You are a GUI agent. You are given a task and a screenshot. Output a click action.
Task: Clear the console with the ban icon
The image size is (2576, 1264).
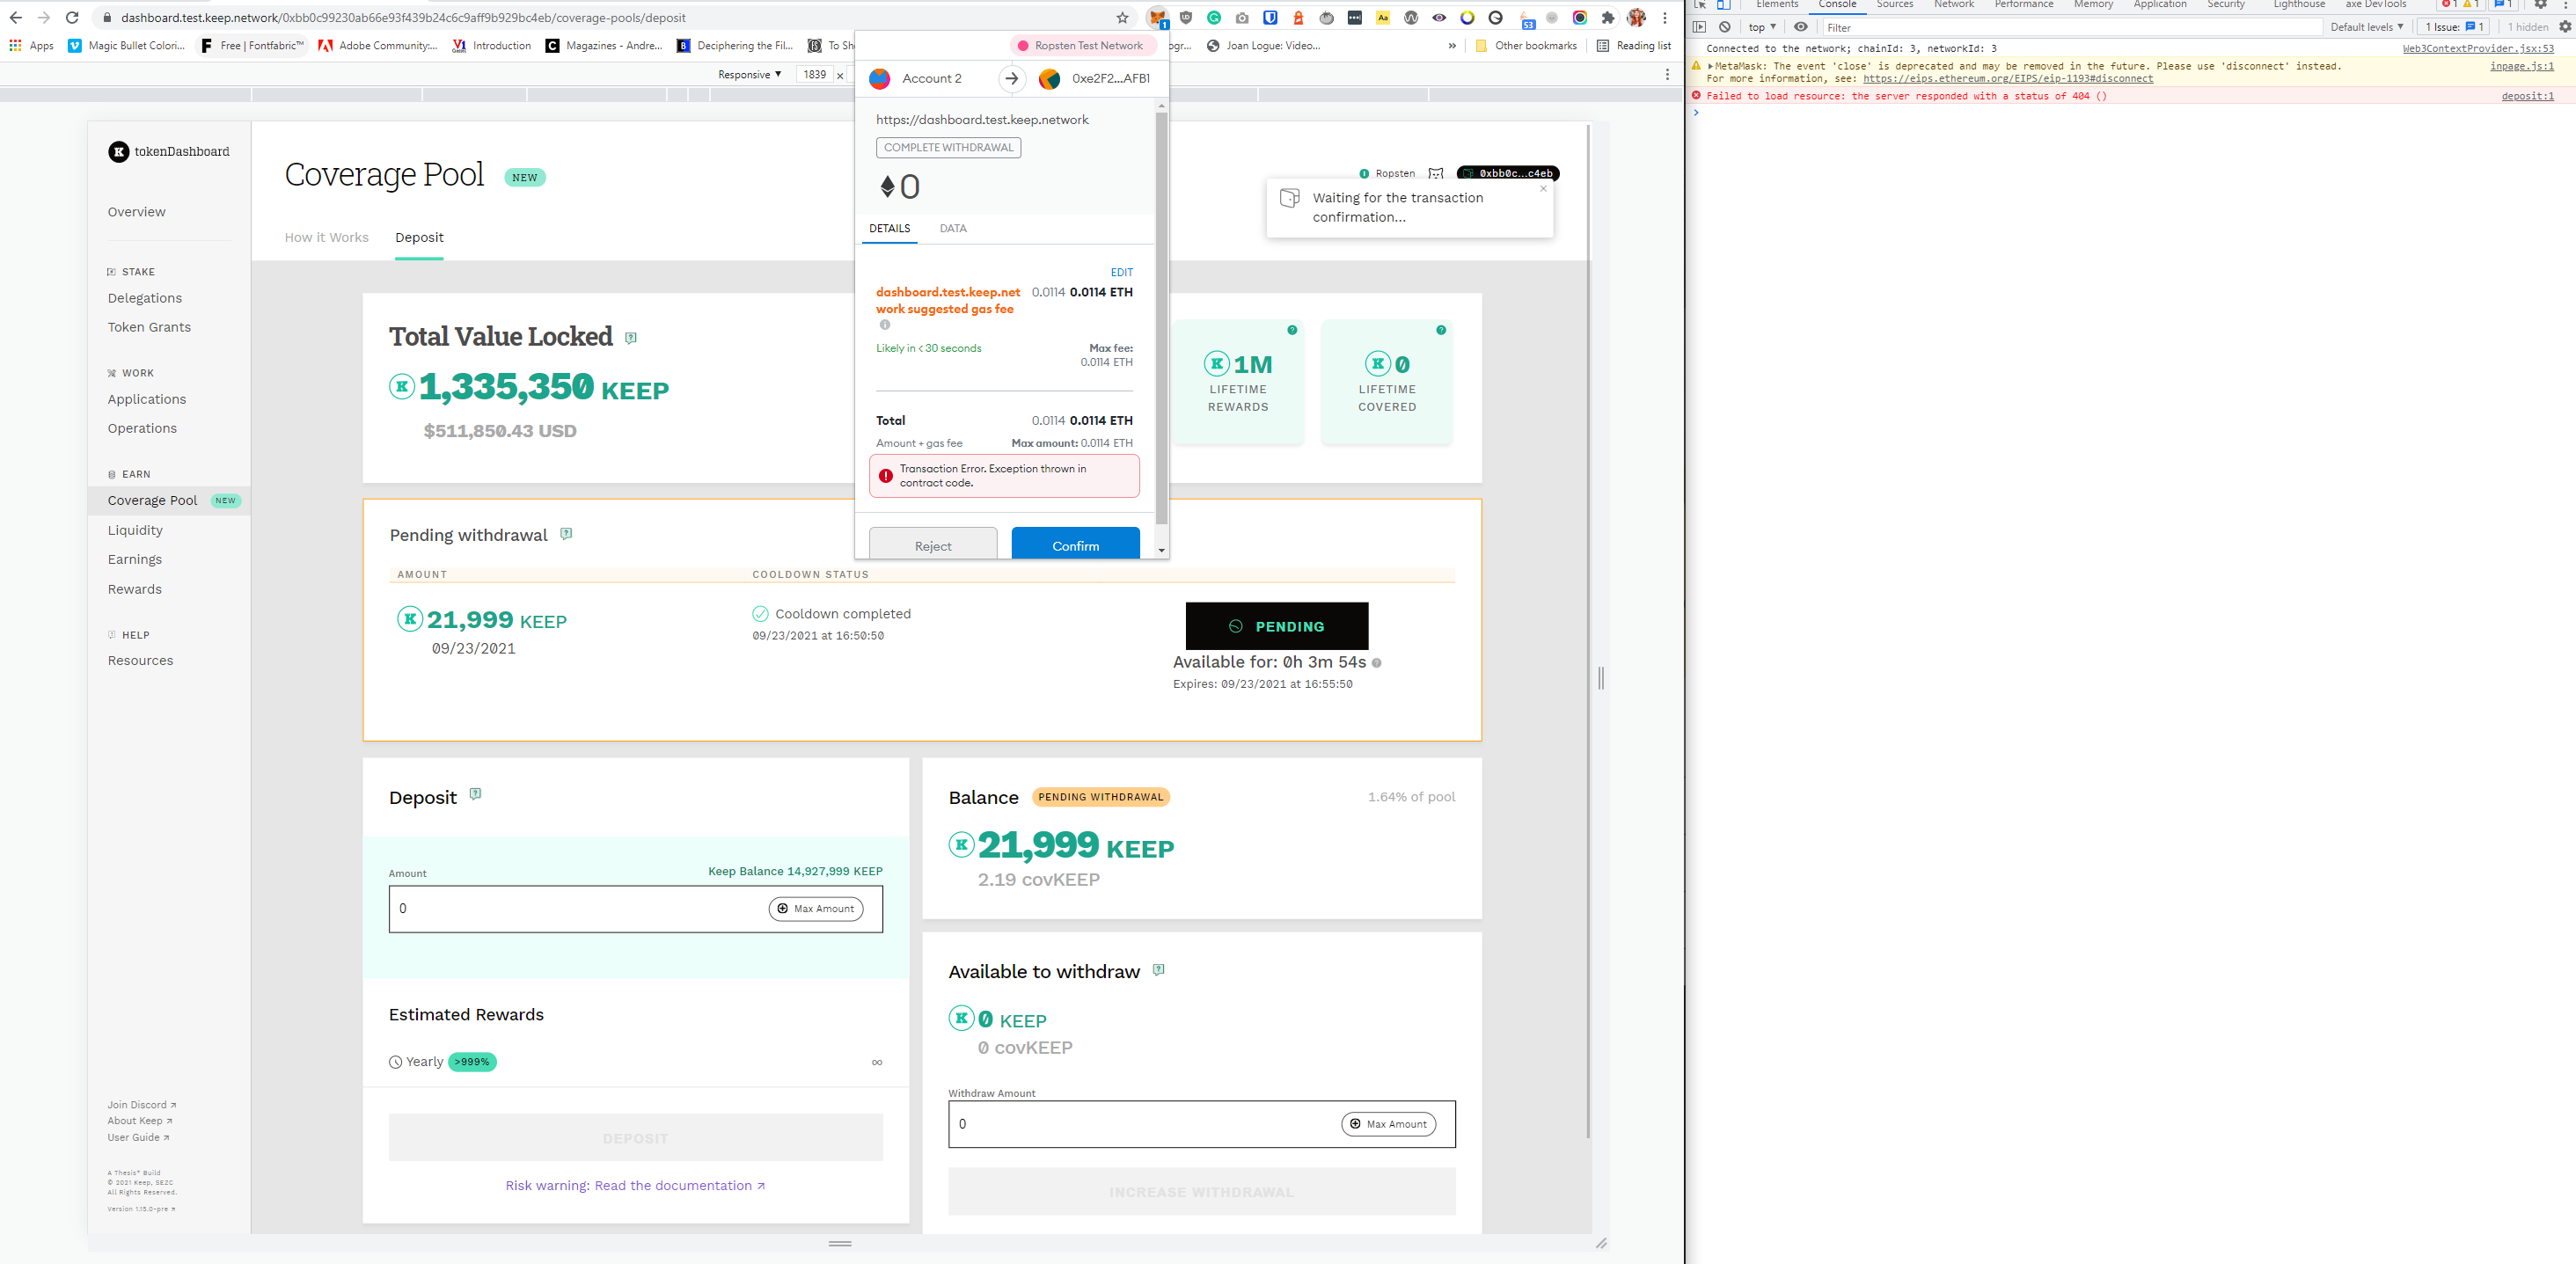[1725, 27]
